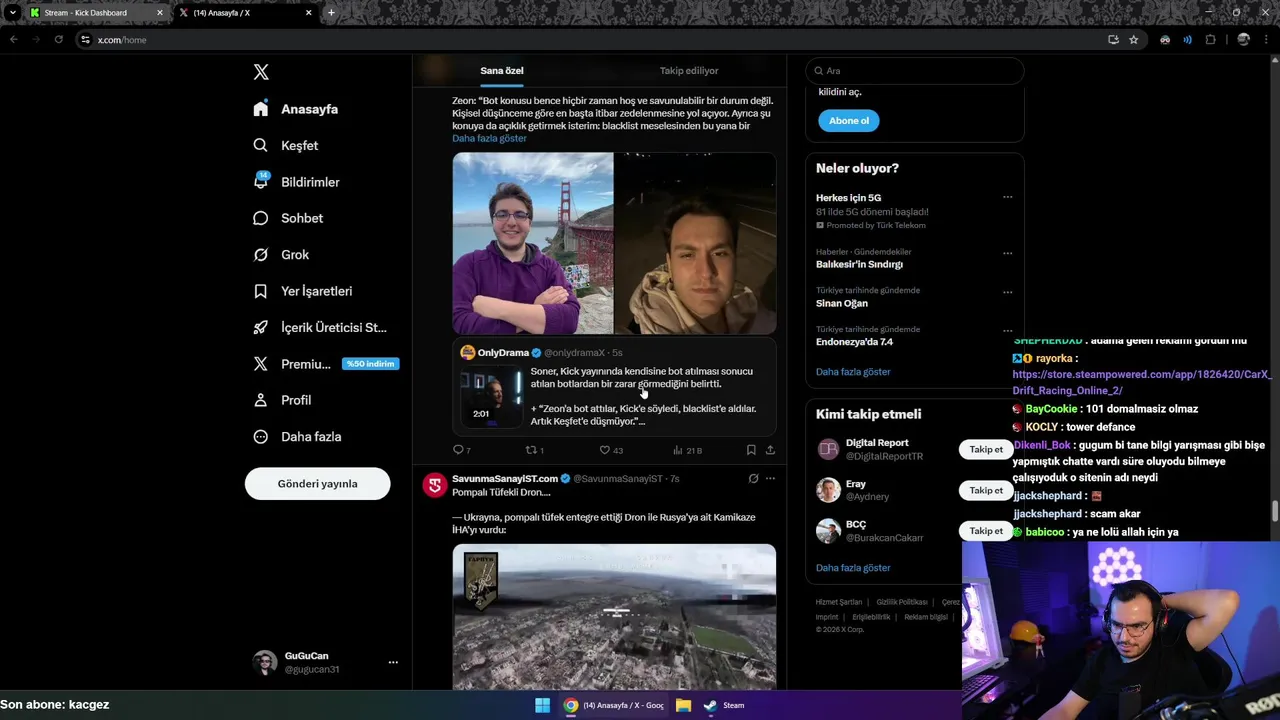
Task: Open the browser extensions puzzle icon
Action: click(1211, 40)
